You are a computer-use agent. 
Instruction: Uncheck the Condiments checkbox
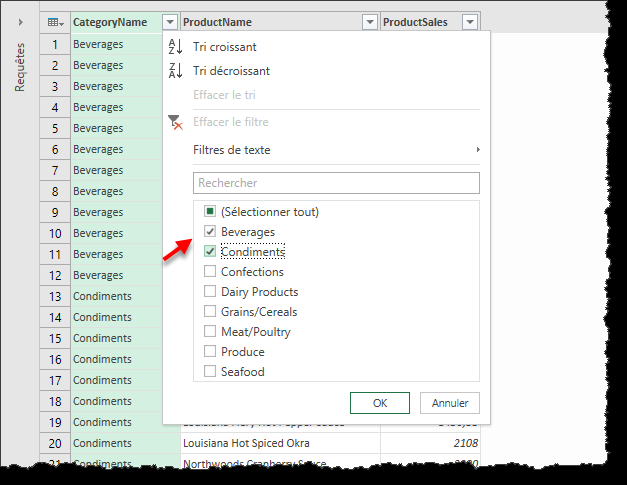(210, 252)
